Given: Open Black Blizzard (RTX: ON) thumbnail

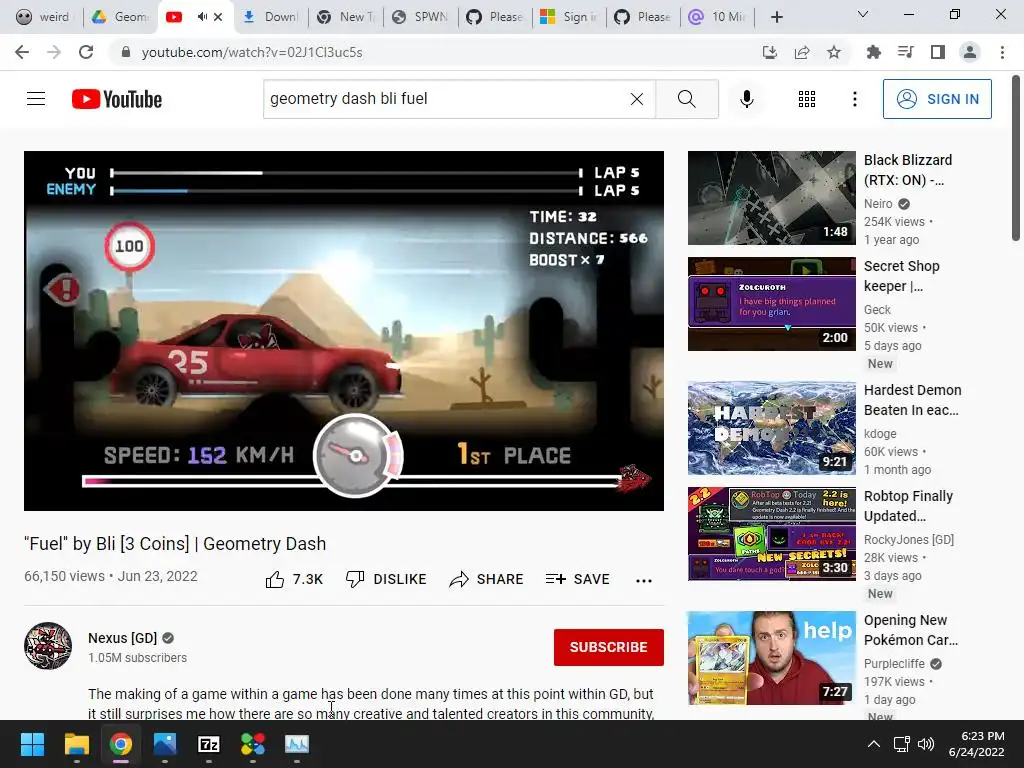Looking at the screenshot, I should point(771,198).
